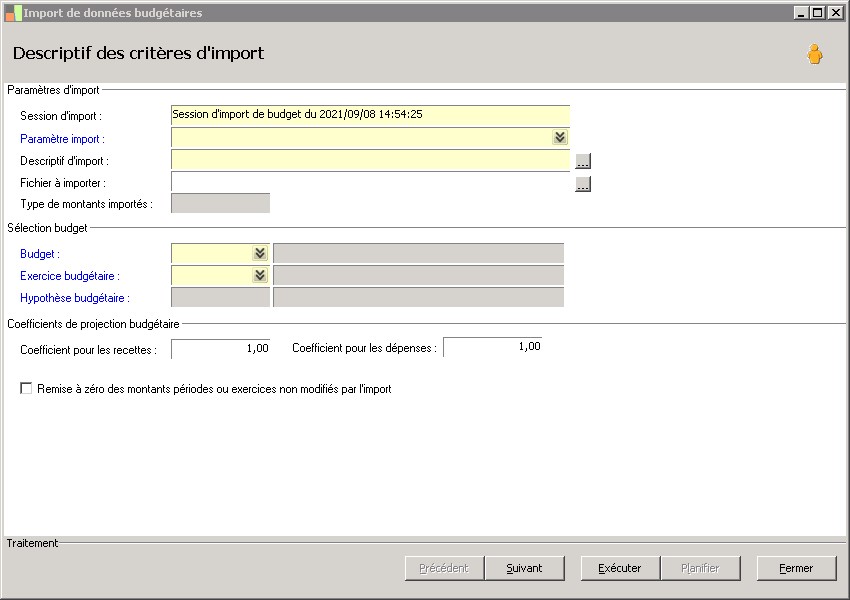850x600 pixels.
Task: Expand the Budget dropdown list
Action: pyautogui.click(x=260, y=254)
